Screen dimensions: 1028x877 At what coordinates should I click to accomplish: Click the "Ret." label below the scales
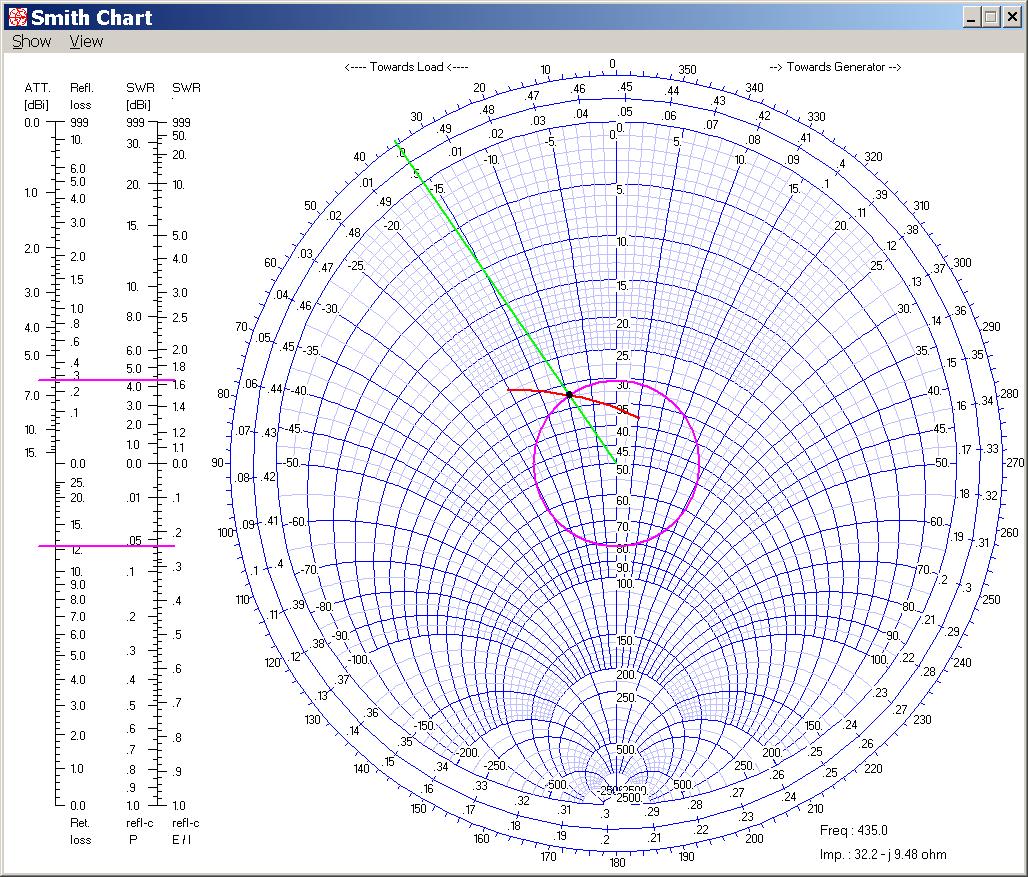80,823
